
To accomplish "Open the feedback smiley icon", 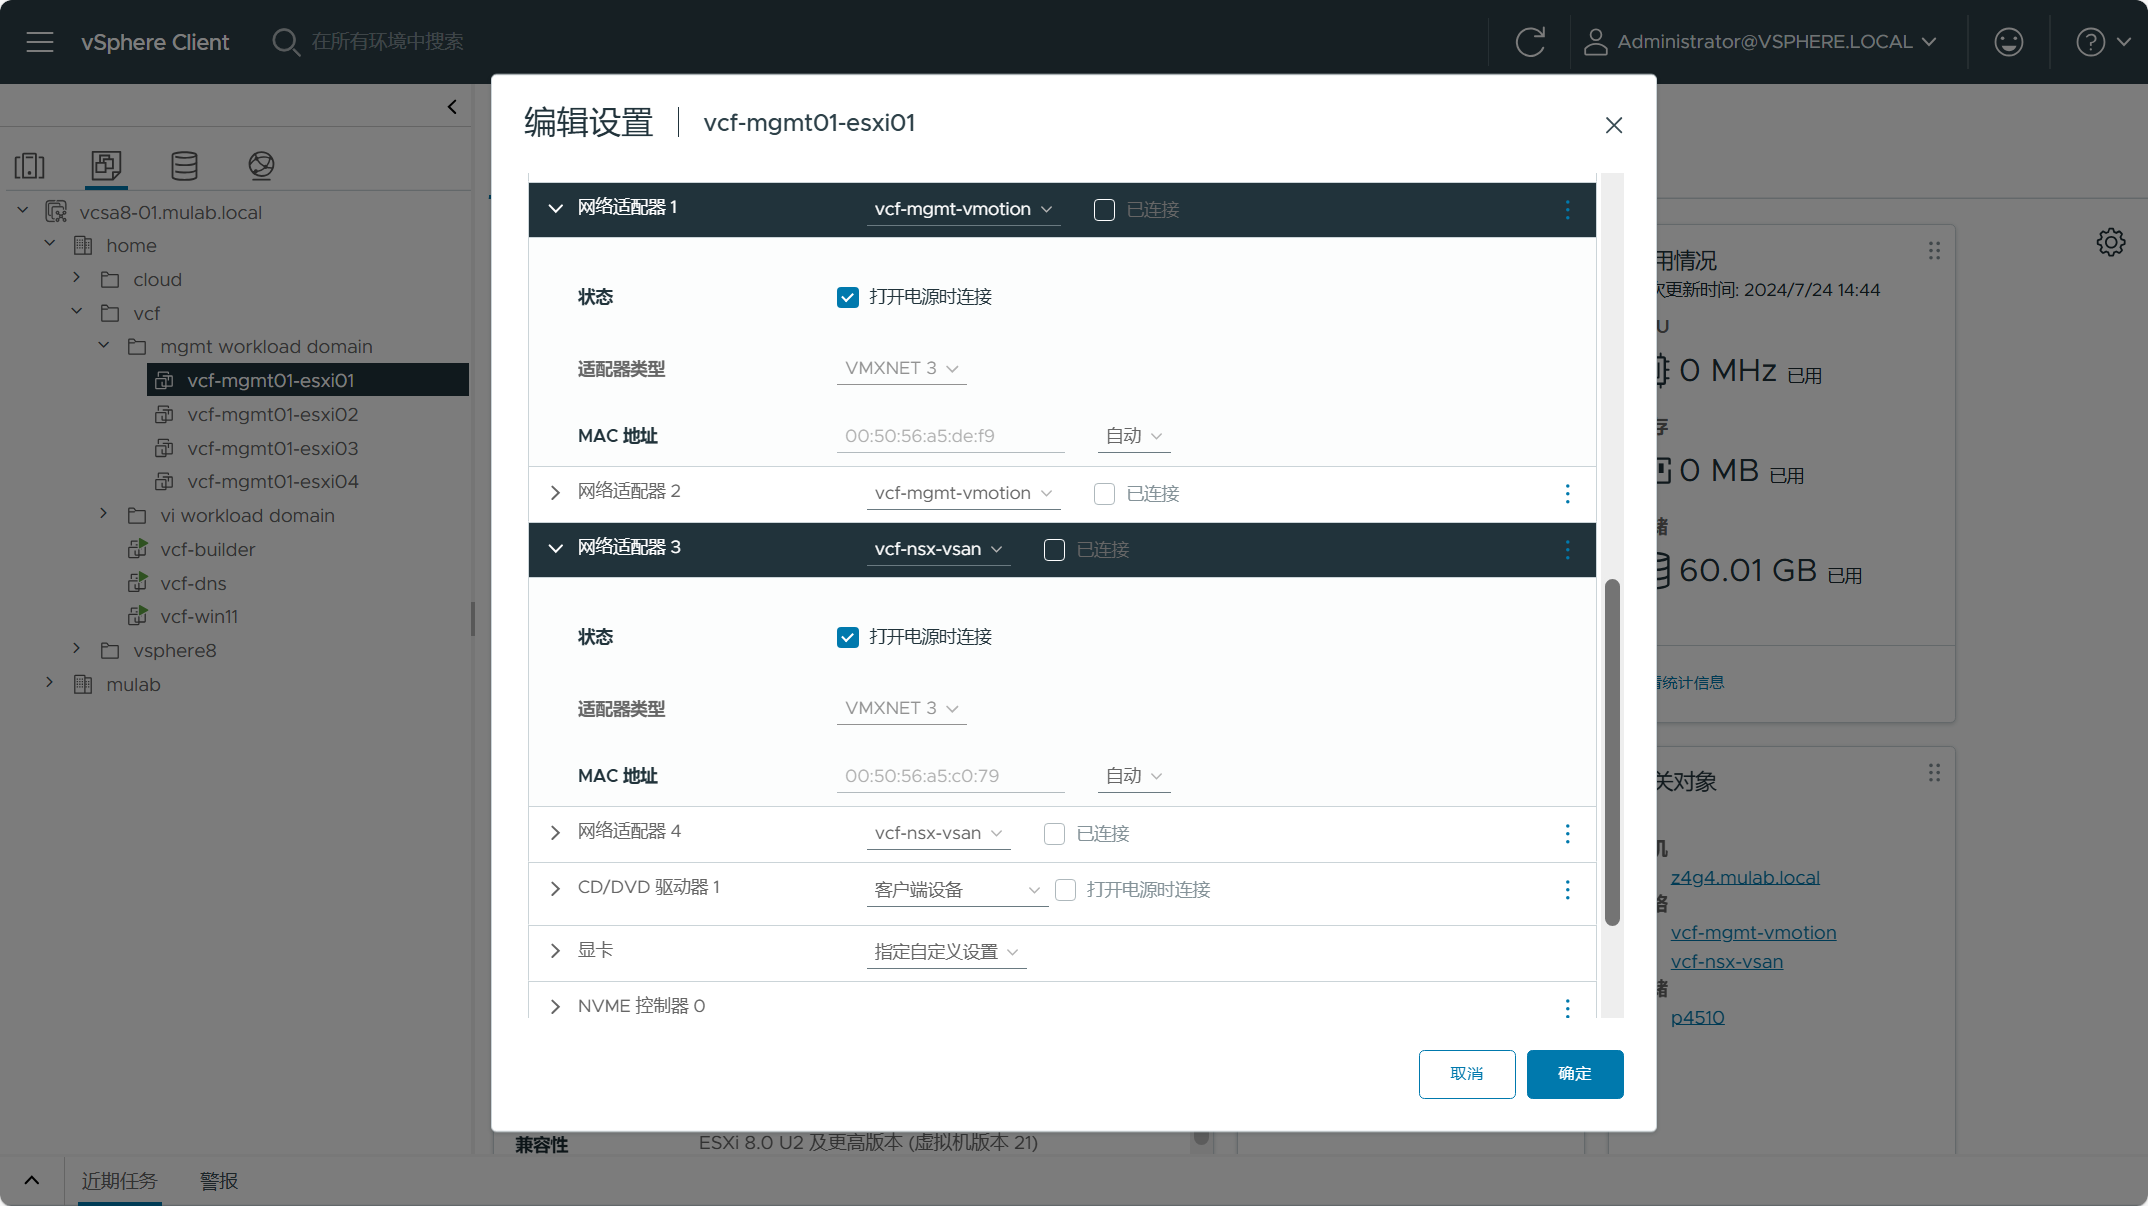I will [x=2008, y=42].
